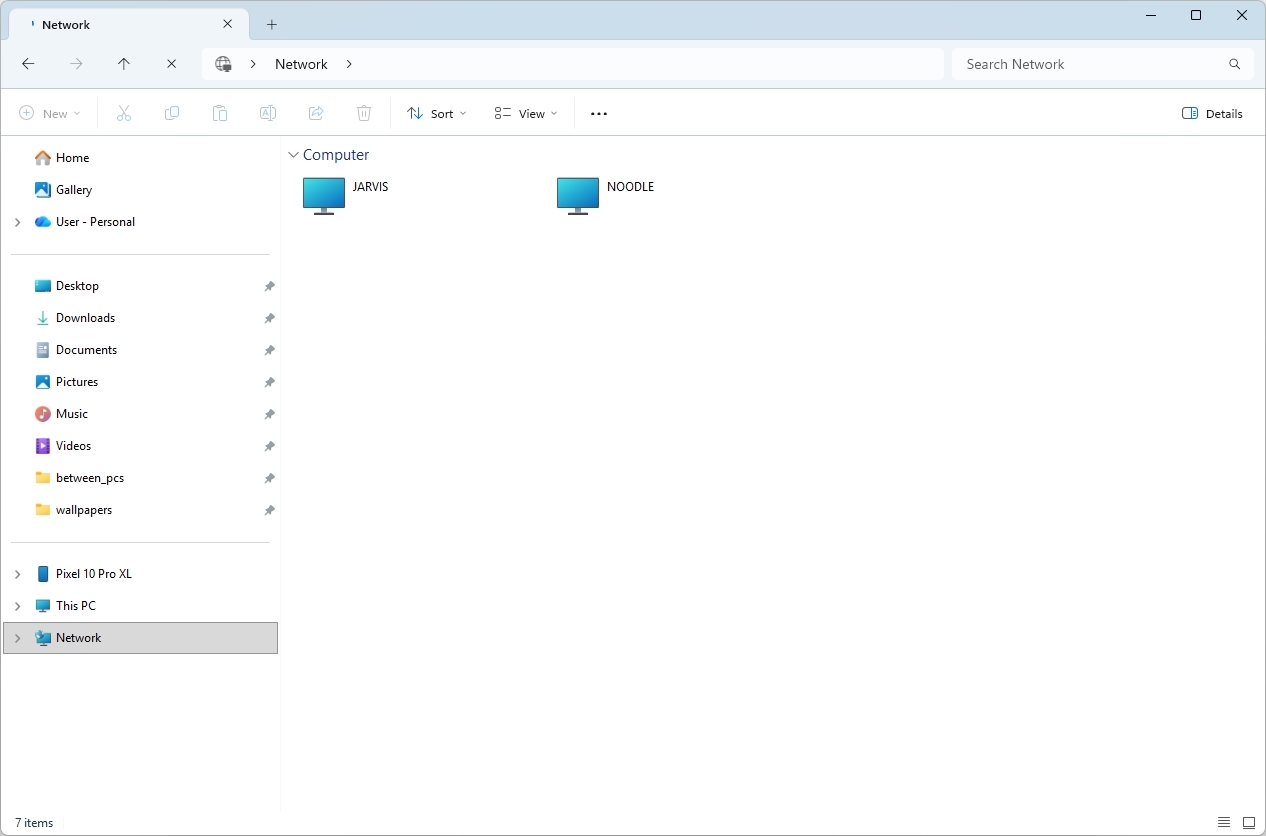Navigate to the between_pcs folder
The width and height of the screenshot is (1266, 836).
click(x=90, y=477)
